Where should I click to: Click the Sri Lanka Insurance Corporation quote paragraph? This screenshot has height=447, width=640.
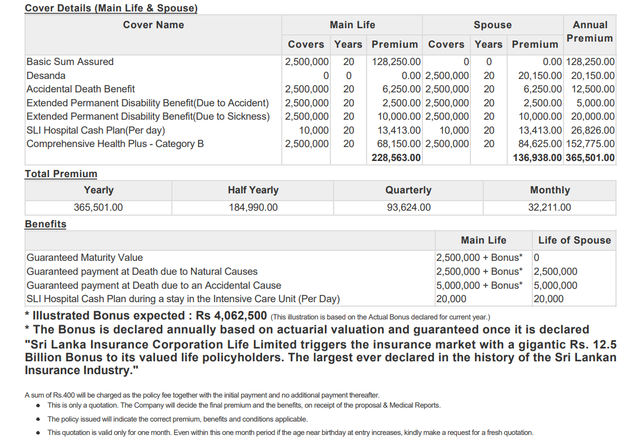pyautogui.click(x=320, y=358)
